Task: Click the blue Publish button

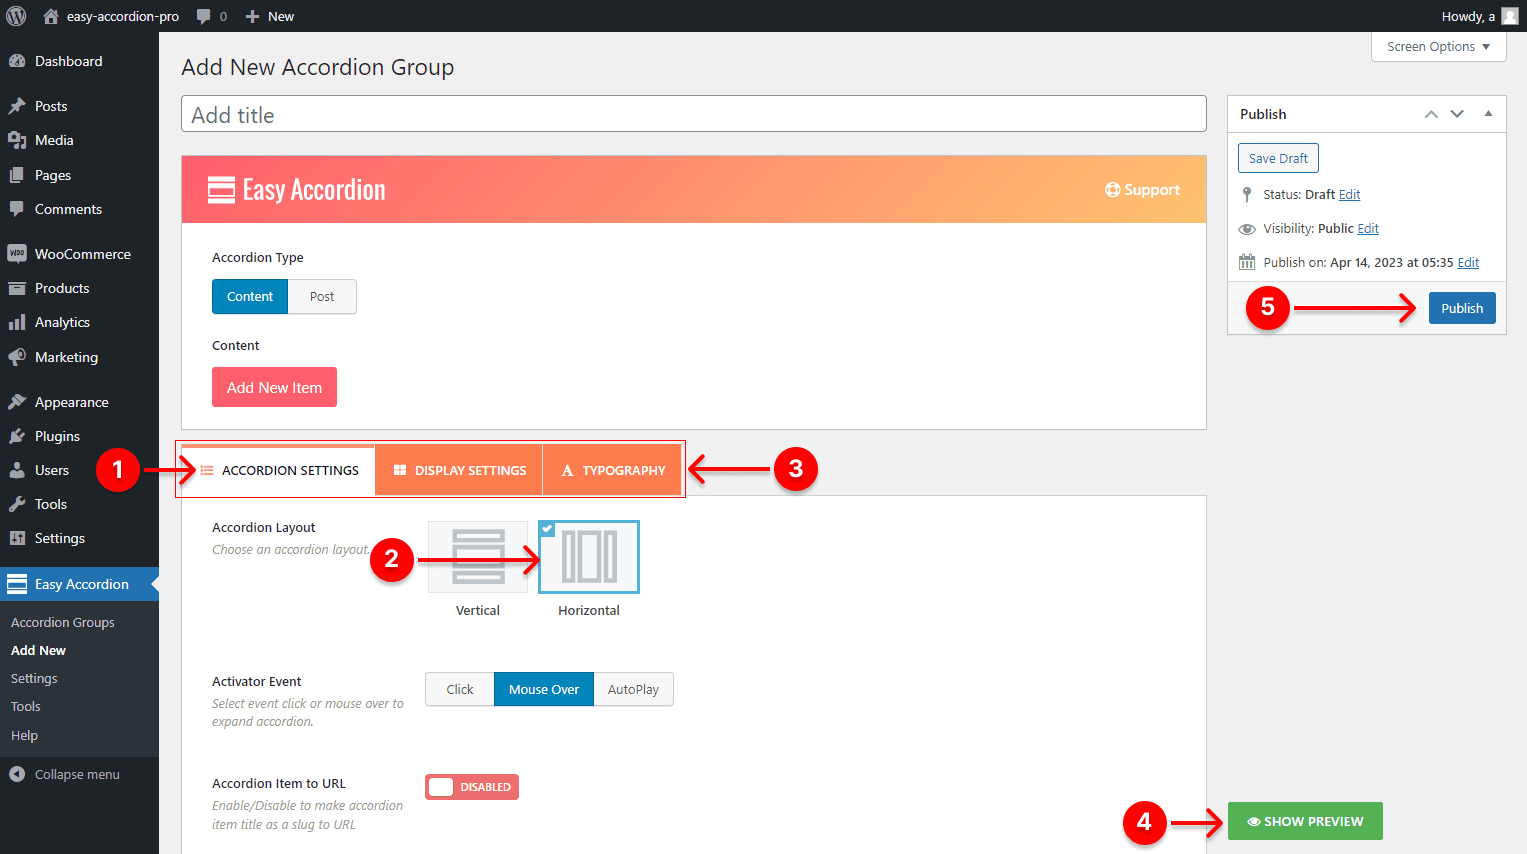Action: (x=1462, y=308)
